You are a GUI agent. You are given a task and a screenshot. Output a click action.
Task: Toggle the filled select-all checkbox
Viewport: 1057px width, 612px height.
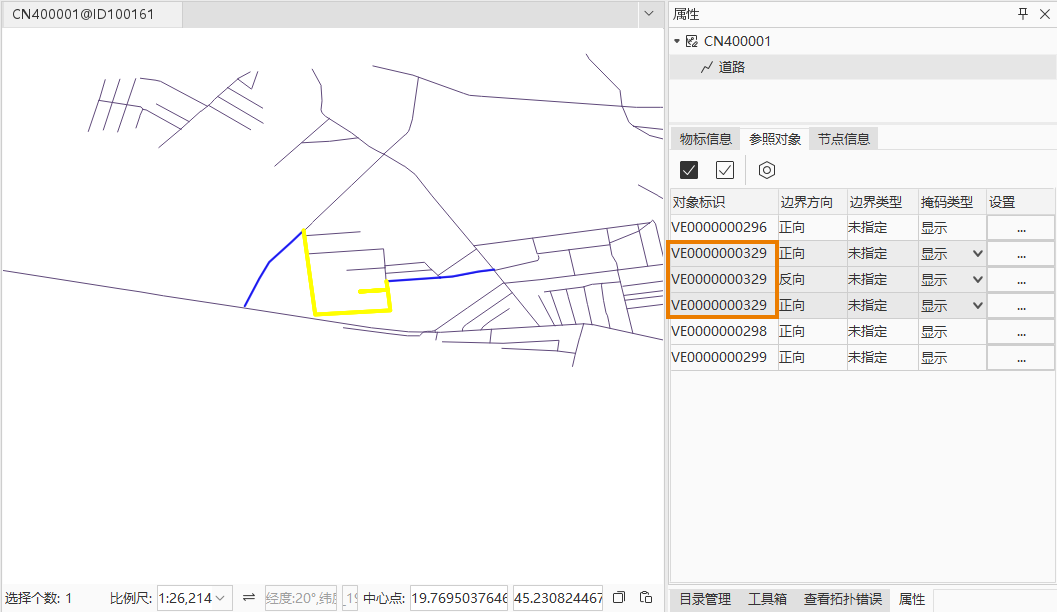(689, 170)
